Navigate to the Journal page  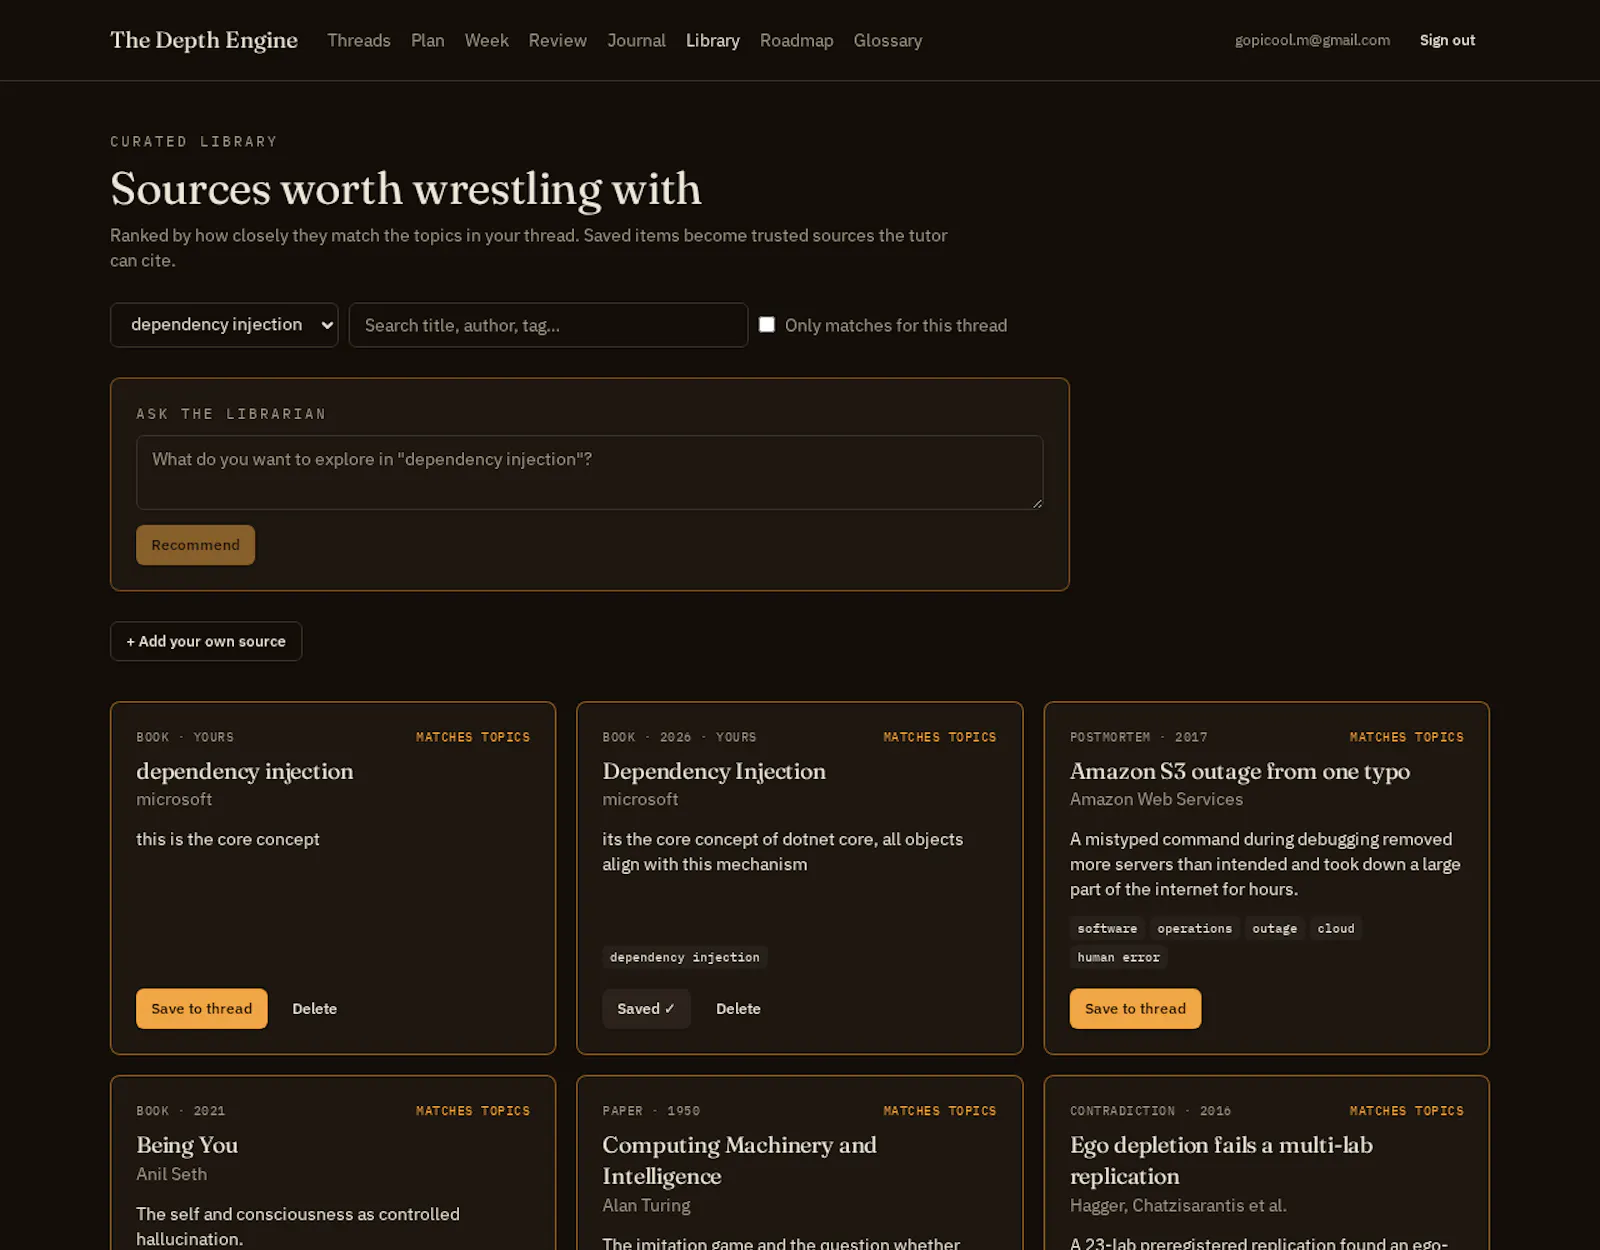coord(636,40)
